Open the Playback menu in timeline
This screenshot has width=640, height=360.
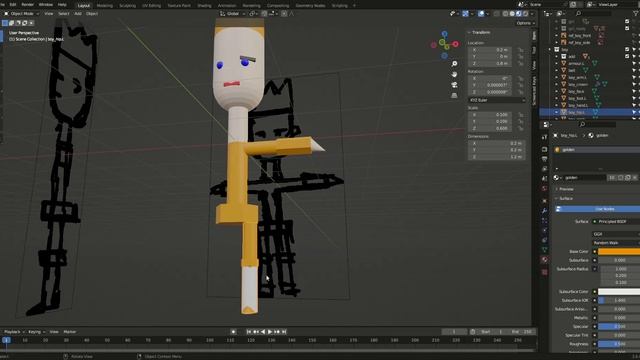coord(14,332)
